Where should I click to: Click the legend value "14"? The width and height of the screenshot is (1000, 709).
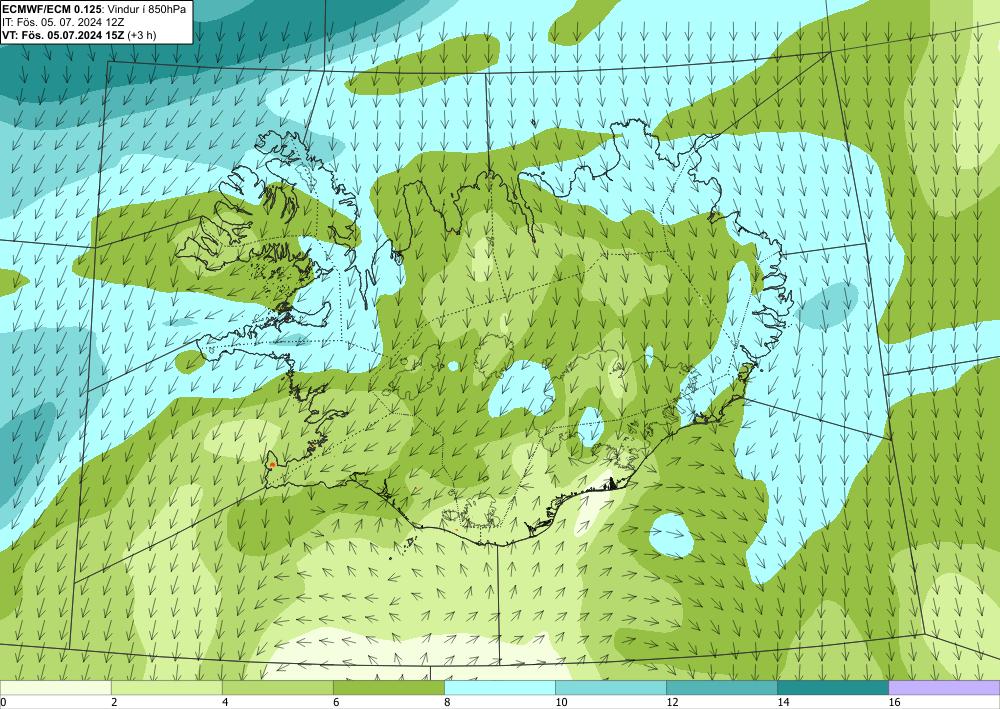783,702
